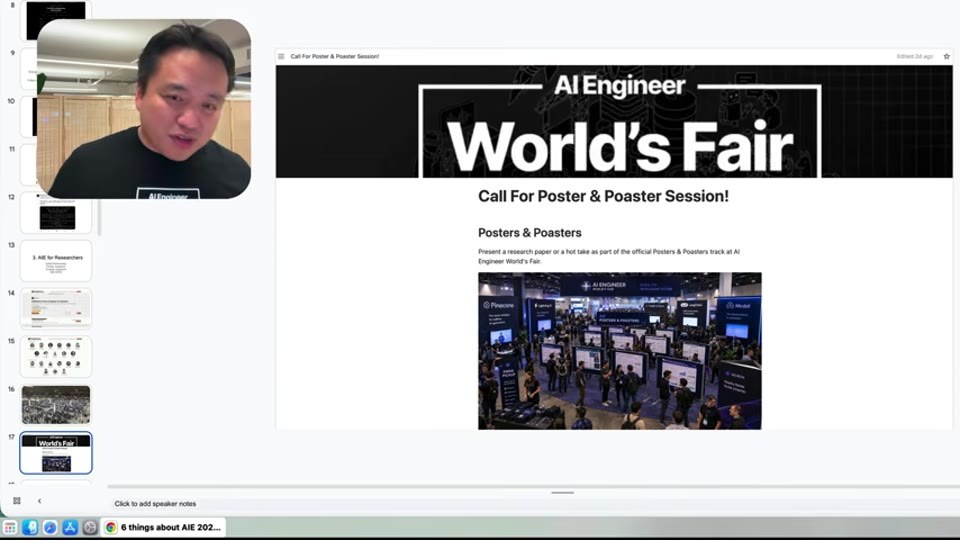Screen dimensions: 960x540
Task: Collapse the filmstrip with the left chevron
Action: click(x=40, y=501)
